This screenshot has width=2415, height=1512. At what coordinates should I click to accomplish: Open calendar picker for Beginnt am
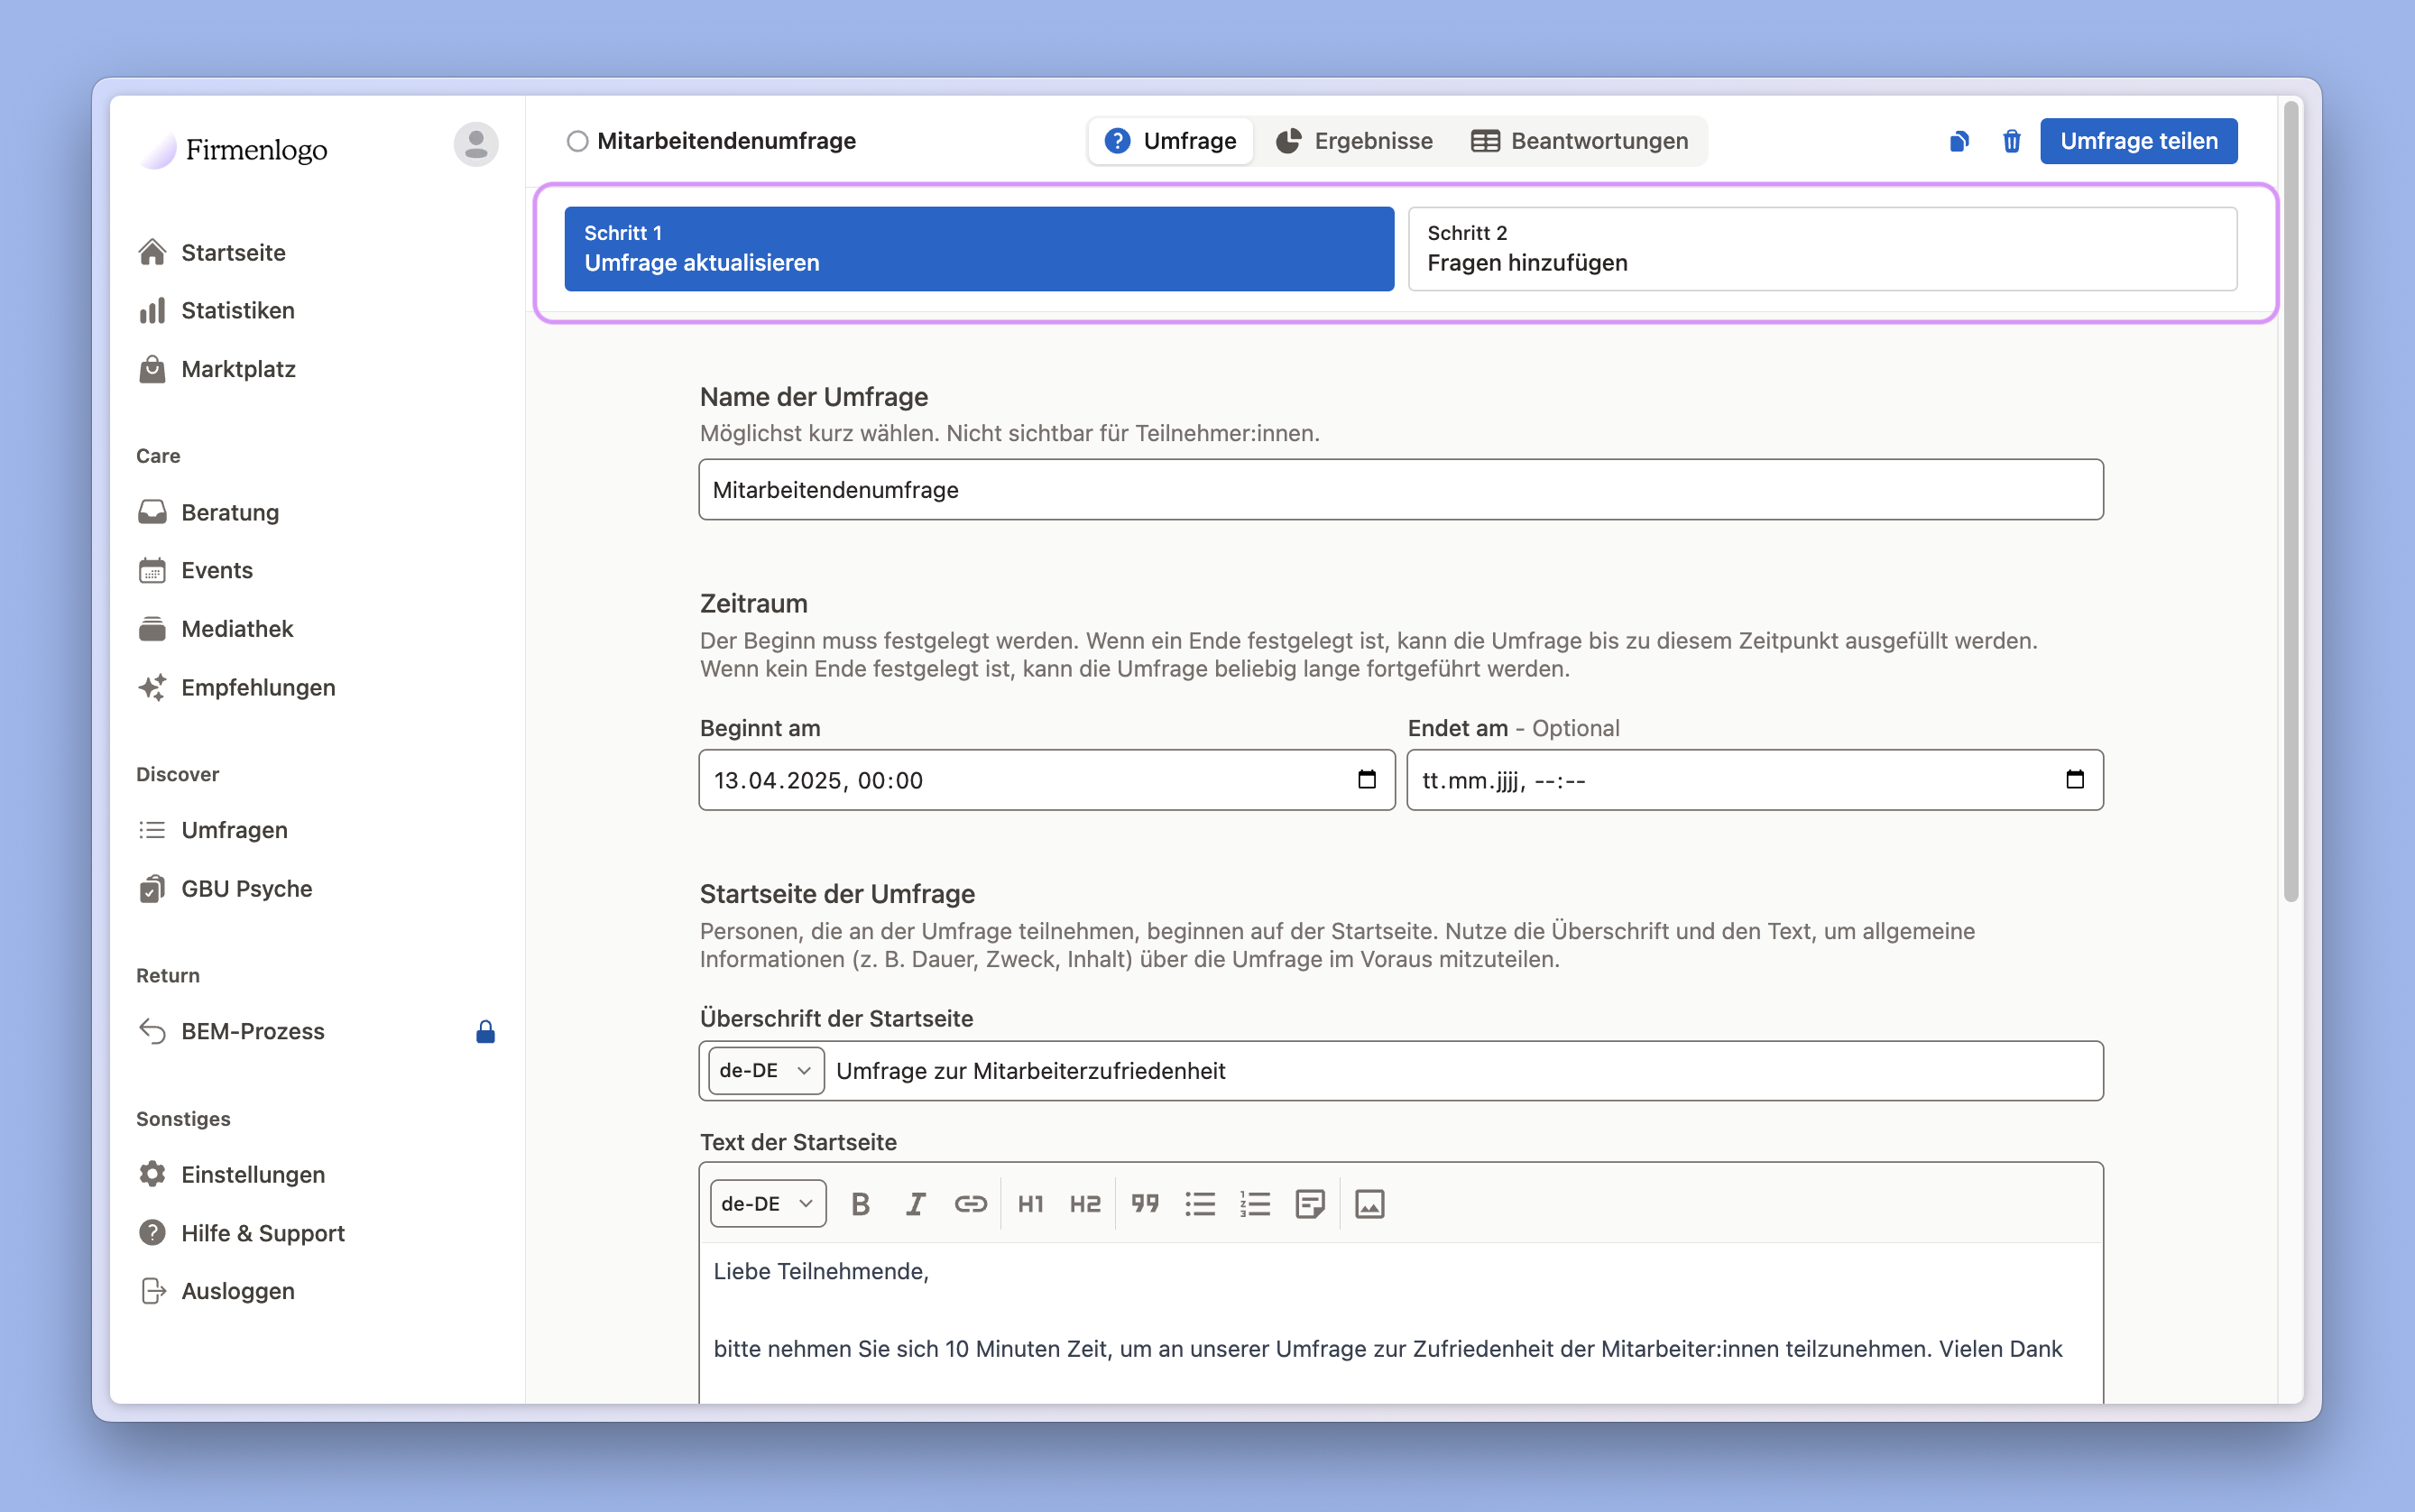coord(1366,780)
